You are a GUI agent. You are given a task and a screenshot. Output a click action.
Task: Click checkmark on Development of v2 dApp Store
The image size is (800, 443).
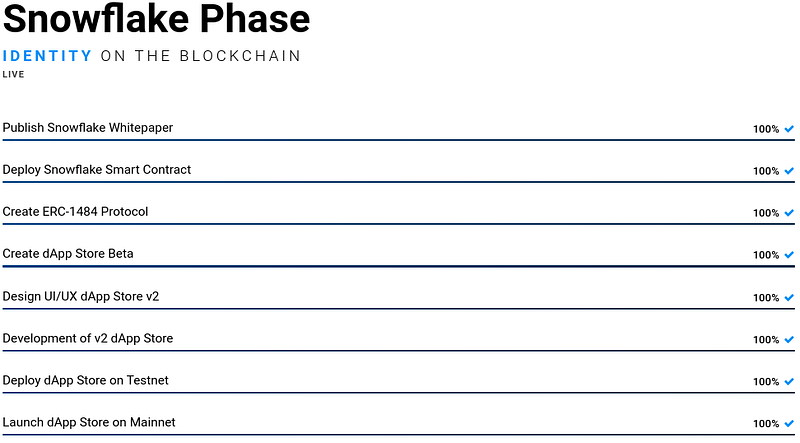tap(789, 340)
